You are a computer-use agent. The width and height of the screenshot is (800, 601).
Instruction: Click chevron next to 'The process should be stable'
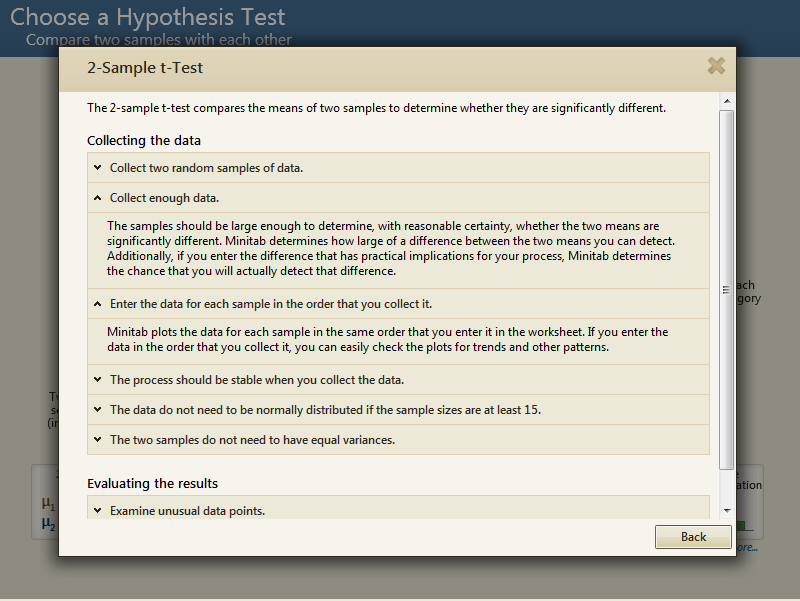click(97, 380)
